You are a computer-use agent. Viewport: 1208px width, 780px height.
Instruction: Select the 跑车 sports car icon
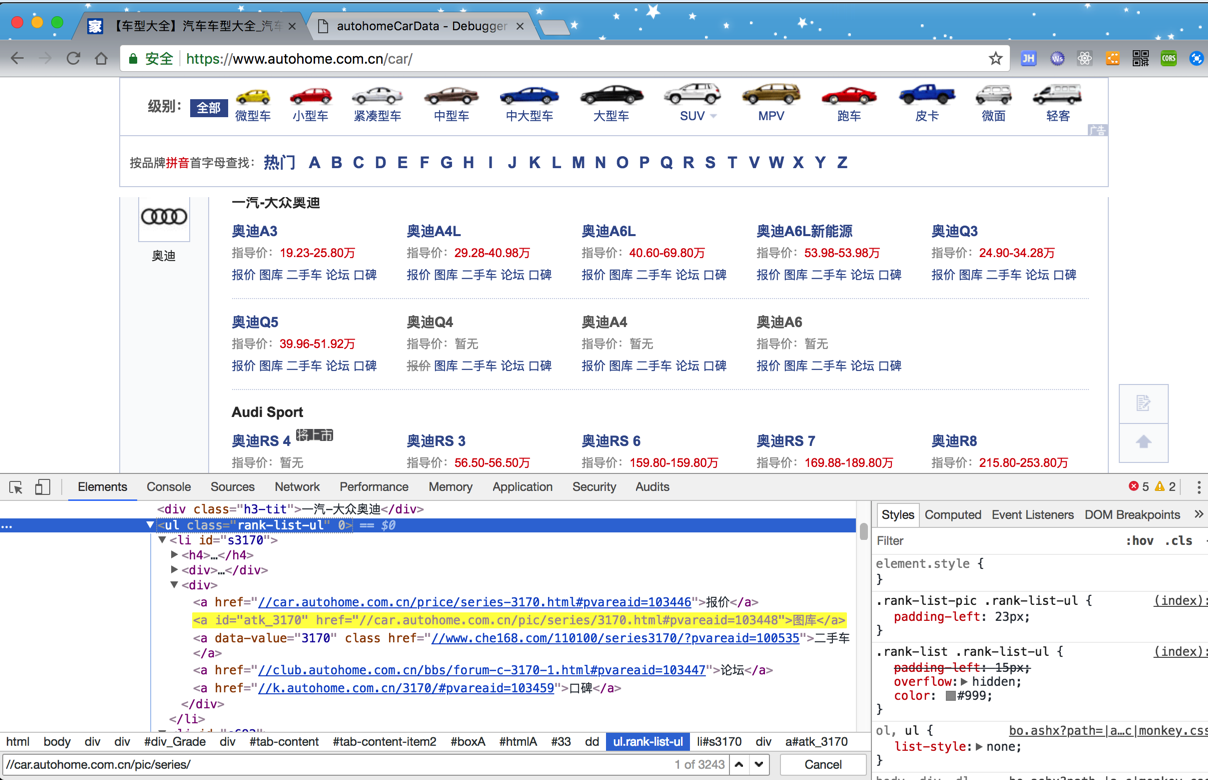(849, 97)
